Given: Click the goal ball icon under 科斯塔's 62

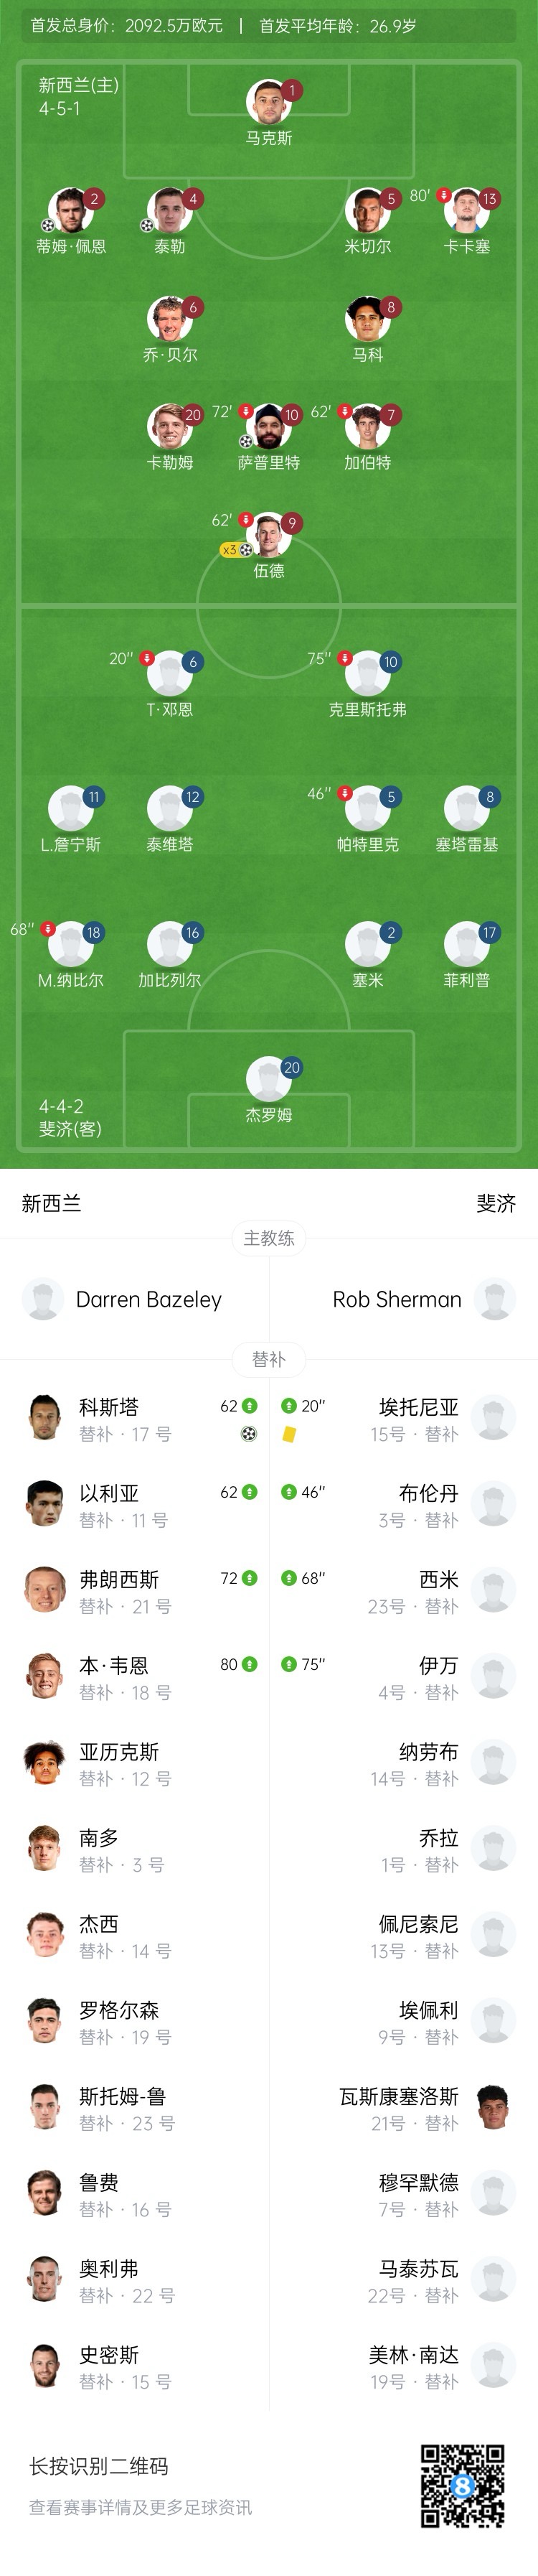Looking at the screenshot, I should coord(249,1434).
